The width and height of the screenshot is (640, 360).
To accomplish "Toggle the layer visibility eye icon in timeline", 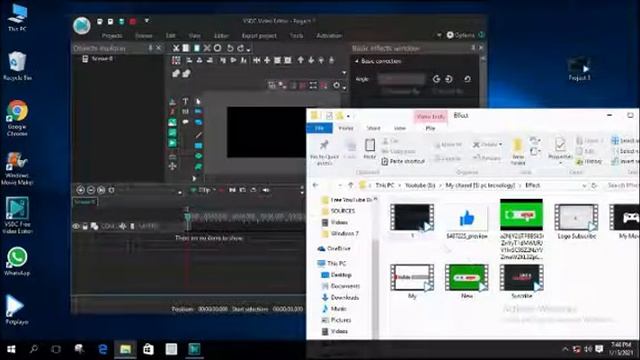I will pos(76,226).
